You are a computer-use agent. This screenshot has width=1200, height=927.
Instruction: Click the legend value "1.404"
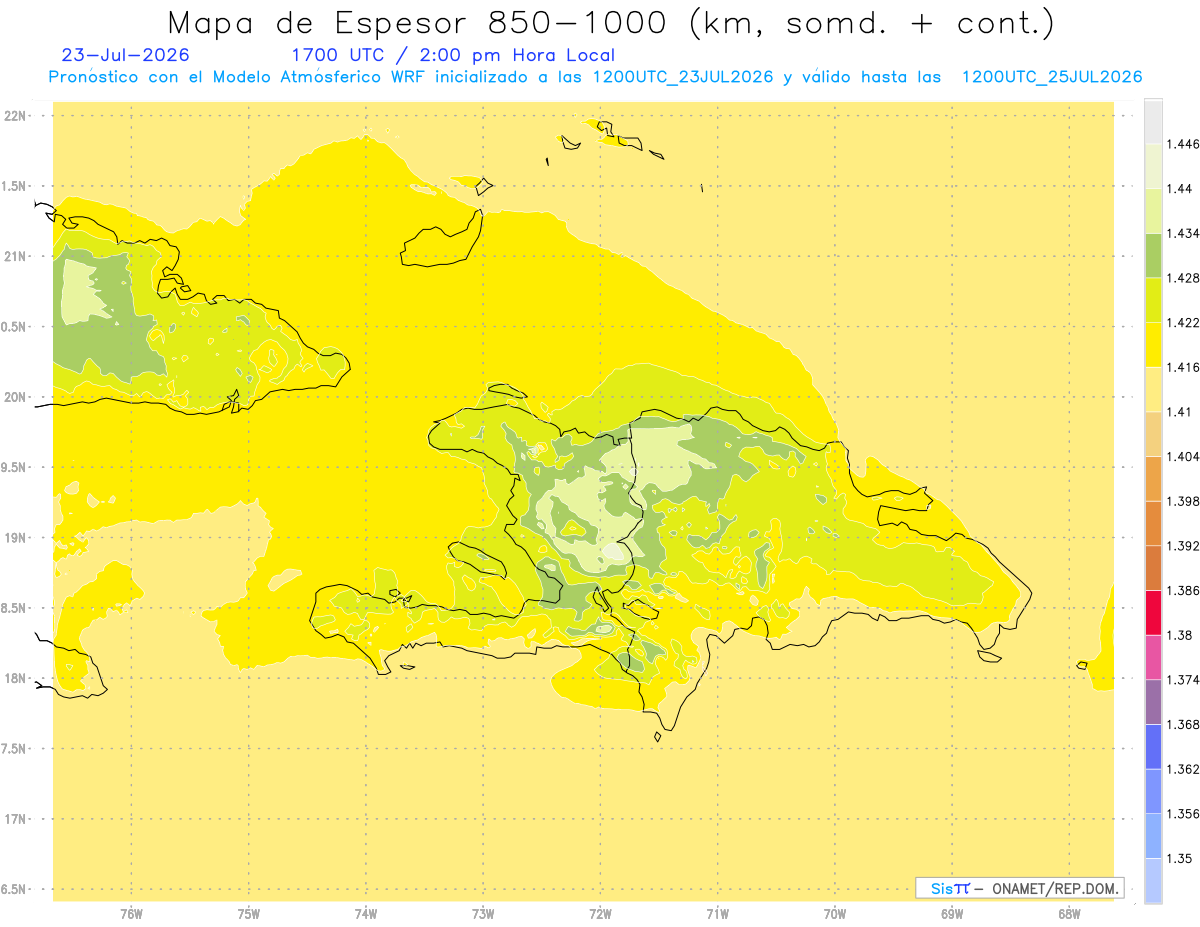(1183, 456)
